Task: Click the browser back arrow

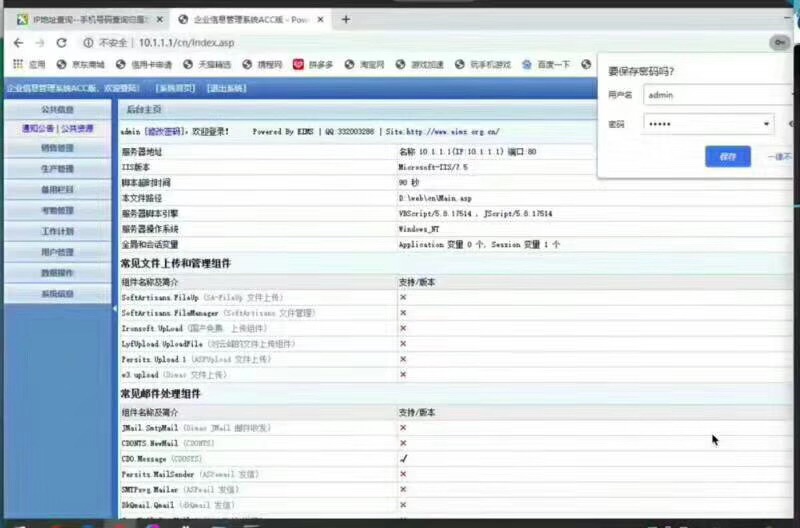Action: coord(18,43)
